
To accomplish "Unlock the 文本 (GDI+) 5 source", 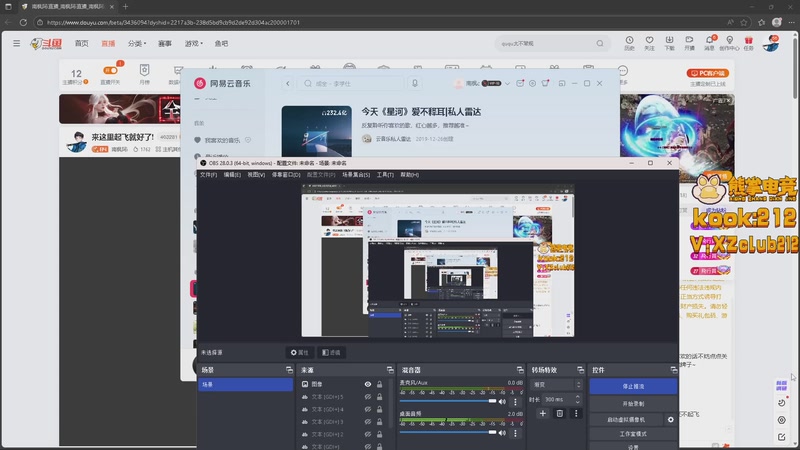I will point(380,397).
